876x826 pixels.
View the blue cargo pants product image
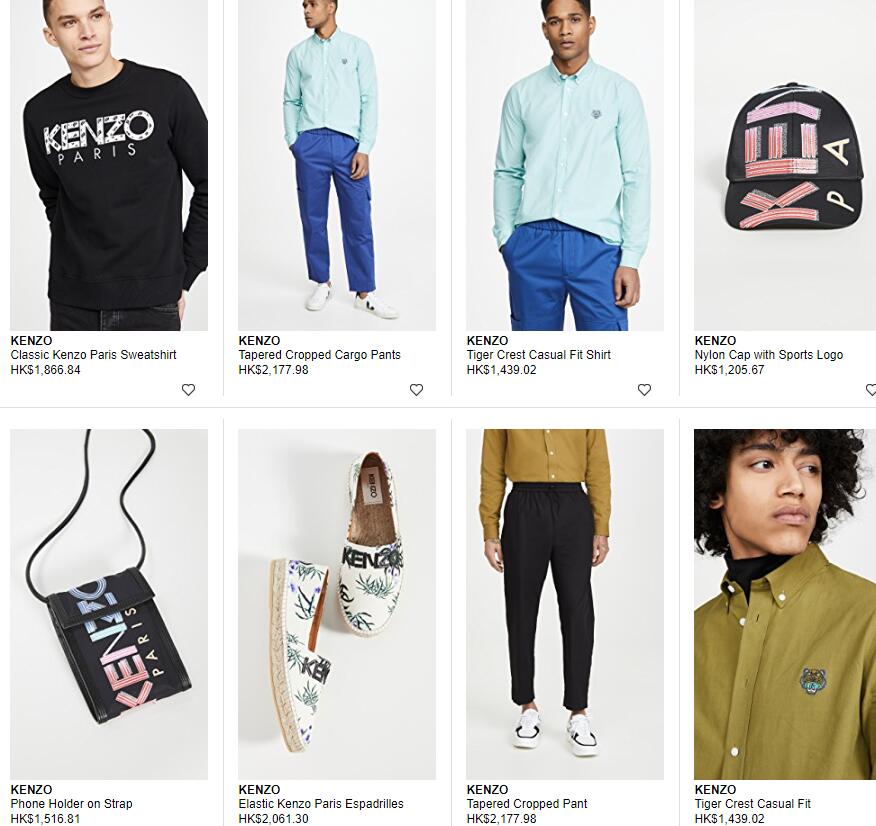click(x=337, y=165)
